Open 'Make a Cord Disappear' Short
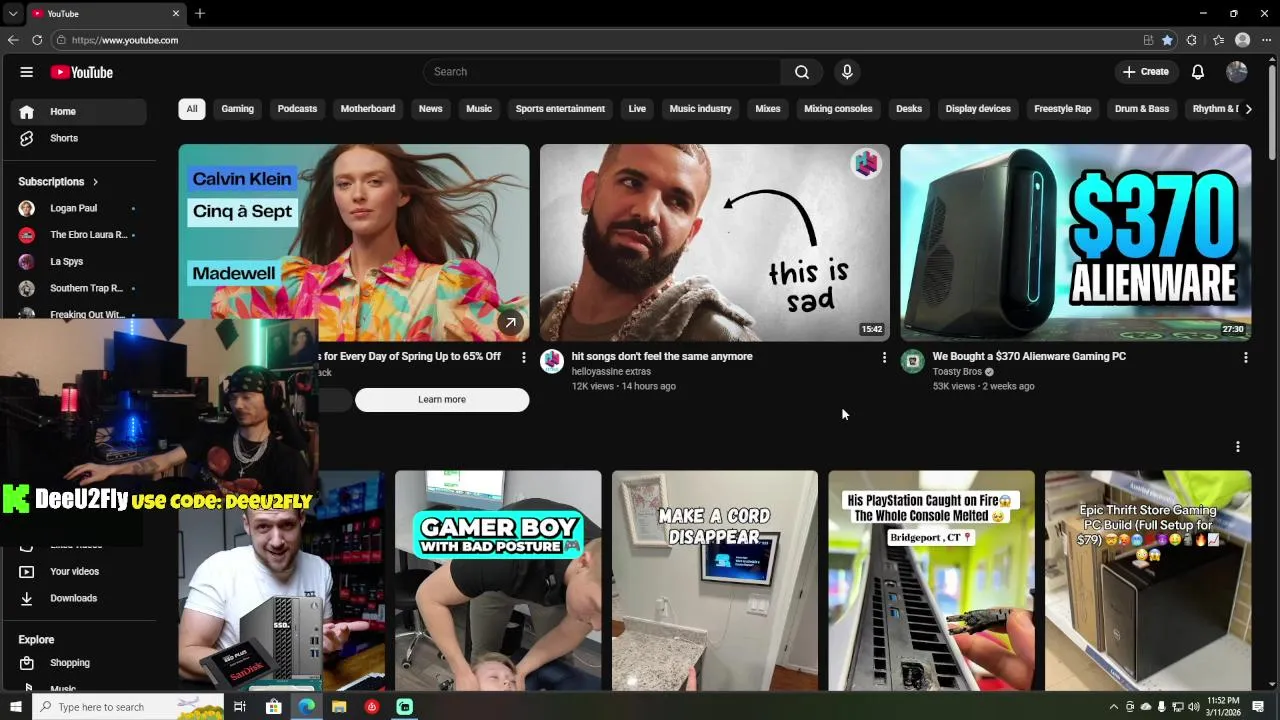This screenshot has width=1280, height=720. pos(714,580)
